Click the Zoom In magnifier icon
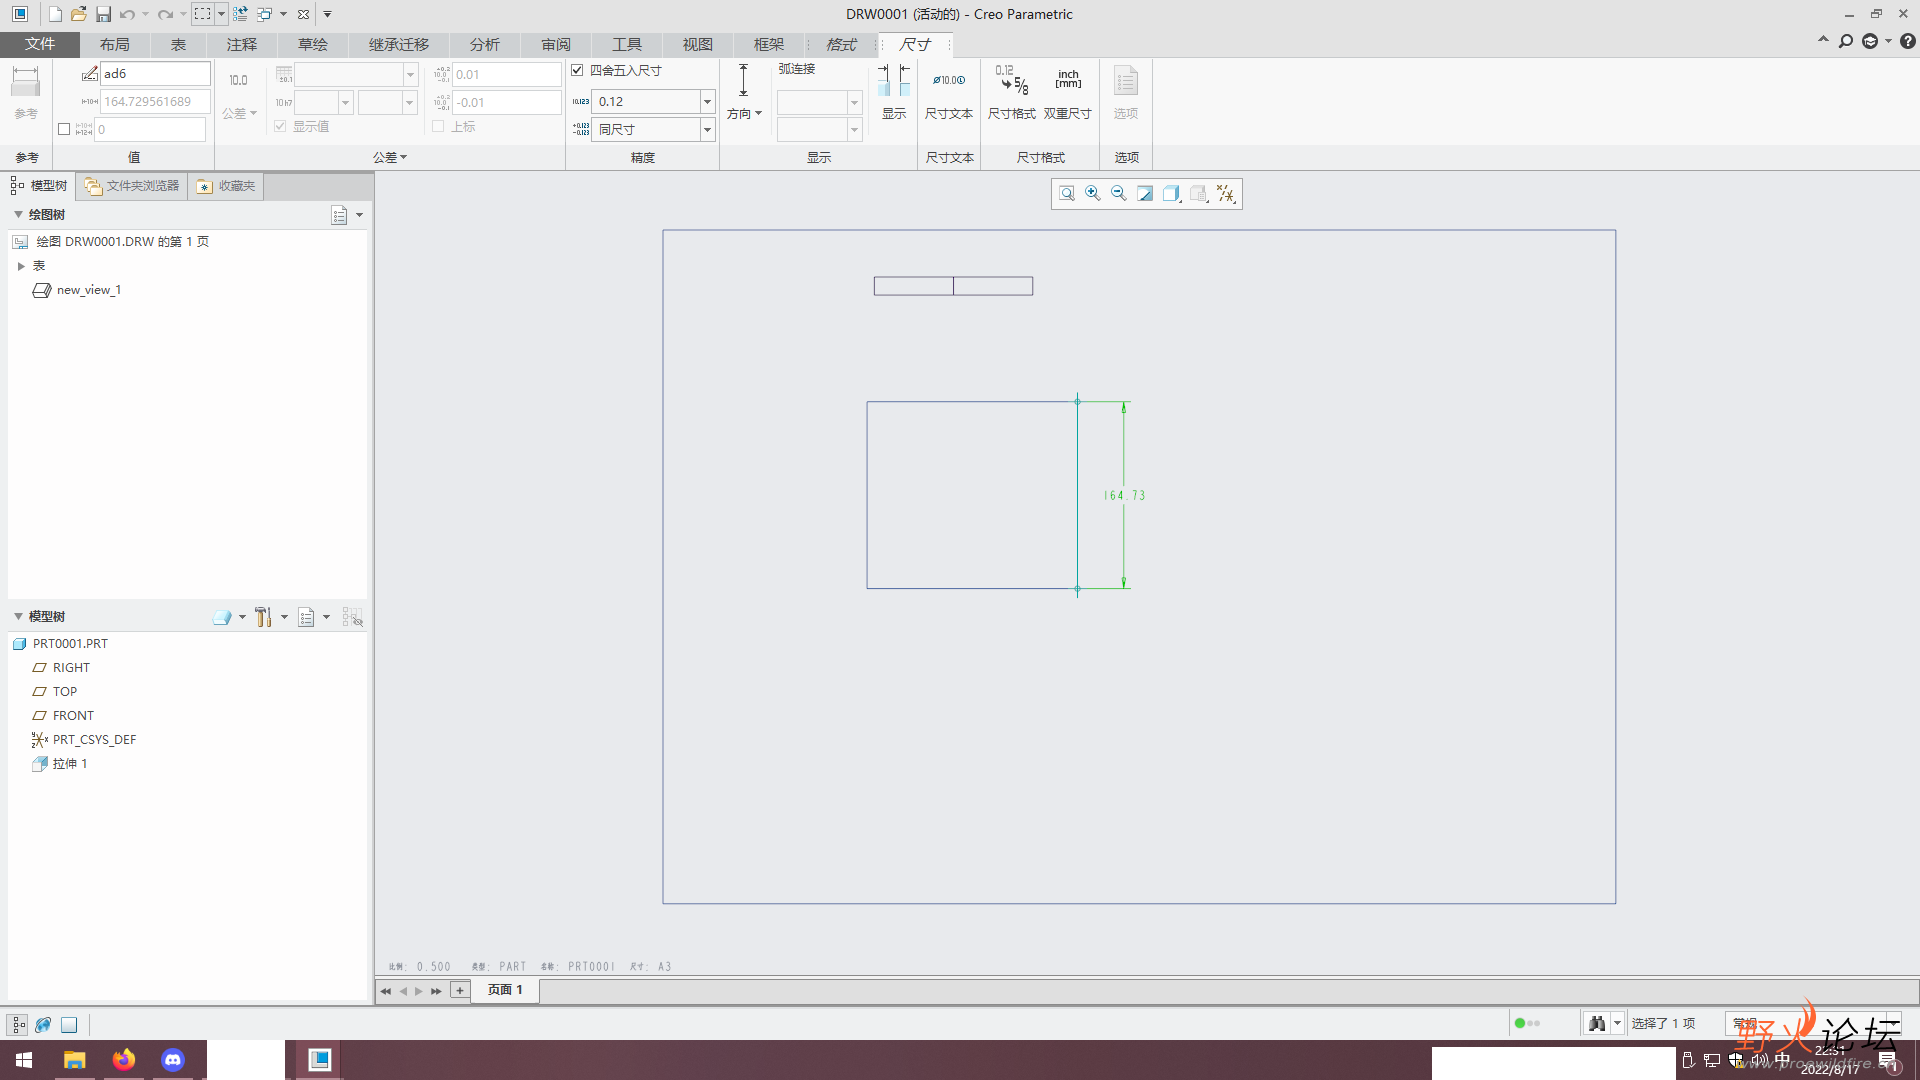 pos(1093,194)
